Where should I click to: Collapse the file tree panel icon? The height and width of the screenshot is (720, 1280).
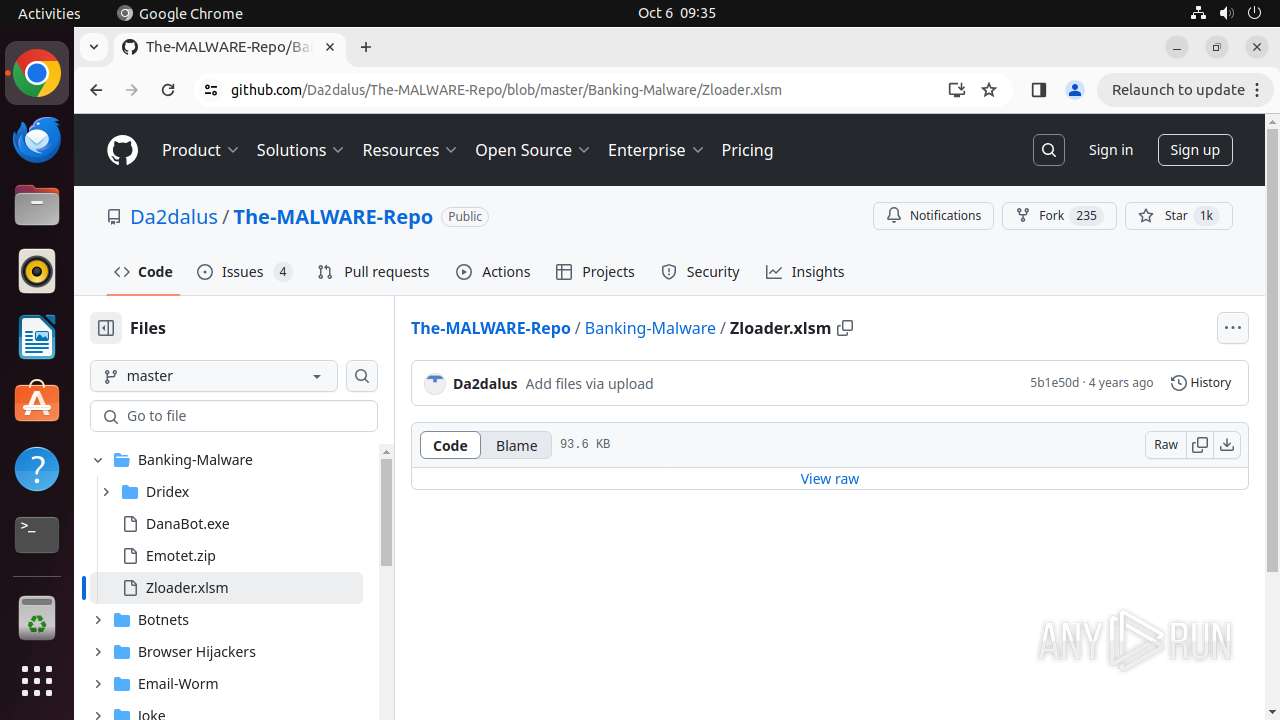pyautogui.click(x=105, y=328)
